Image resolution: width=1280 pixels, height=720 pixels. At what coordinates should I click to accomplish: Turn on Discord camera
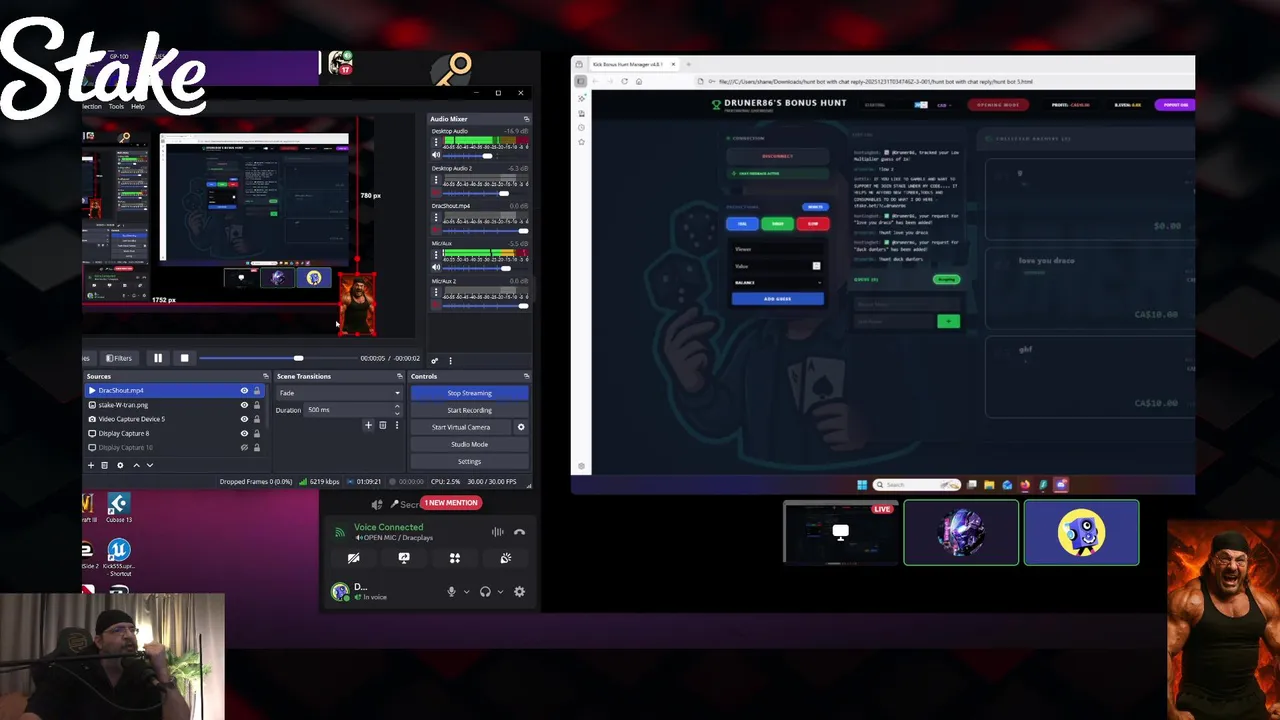pos(353,558)
